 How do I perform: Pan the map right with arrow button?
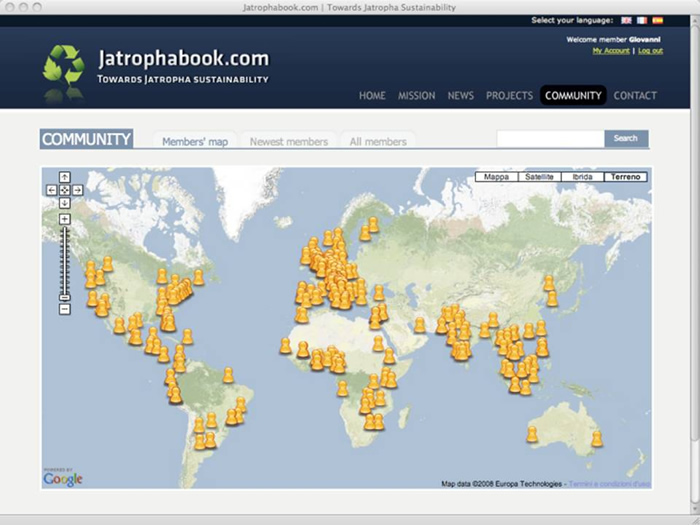(78, 190)
